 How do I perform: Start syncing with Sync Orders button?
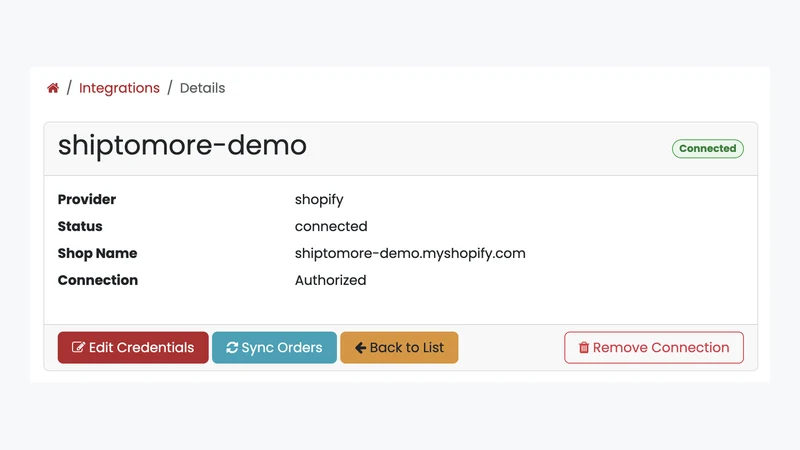(x=274, y=347)
